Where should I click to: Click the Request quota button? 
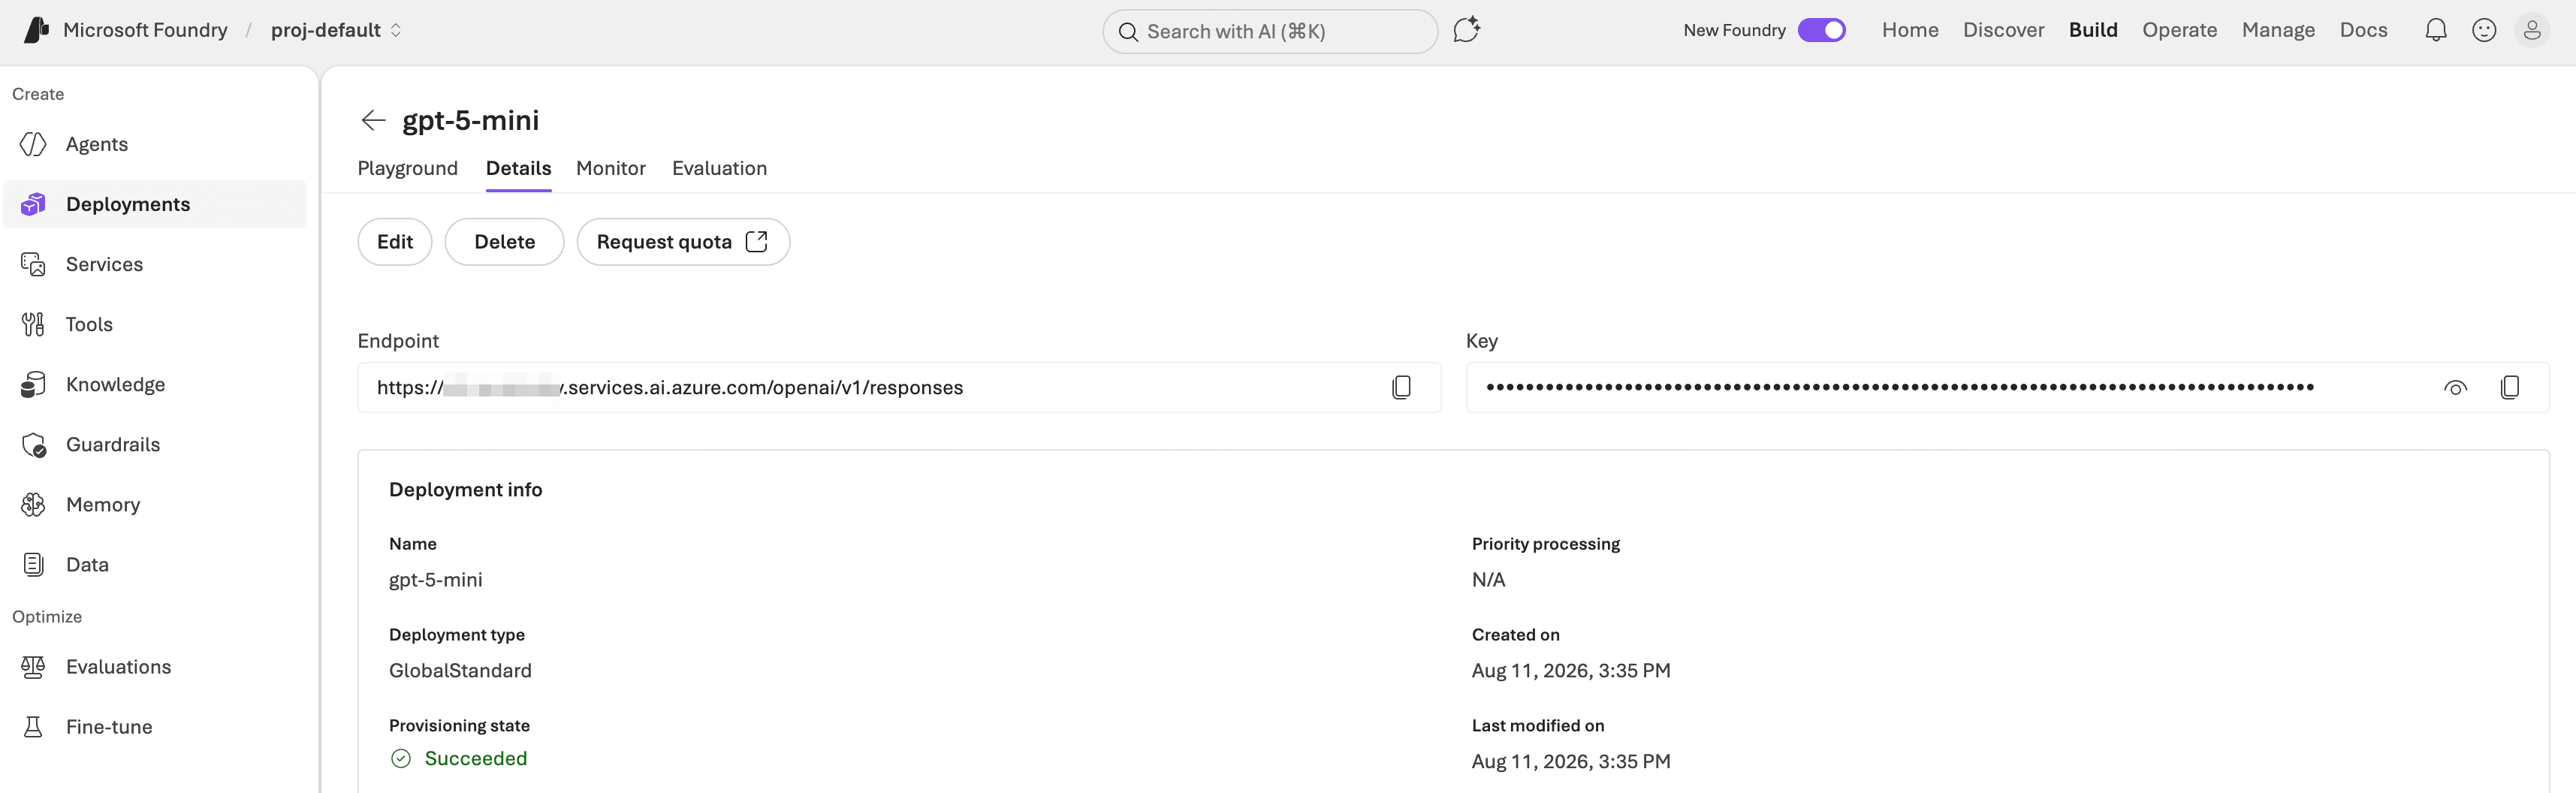(683, 242)
